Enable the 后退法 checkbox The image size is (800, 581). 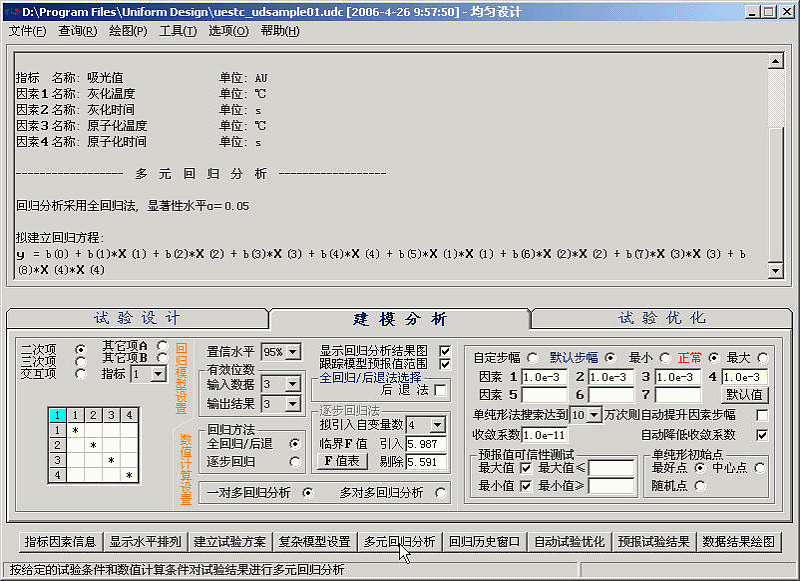click(x=440, y=390)
